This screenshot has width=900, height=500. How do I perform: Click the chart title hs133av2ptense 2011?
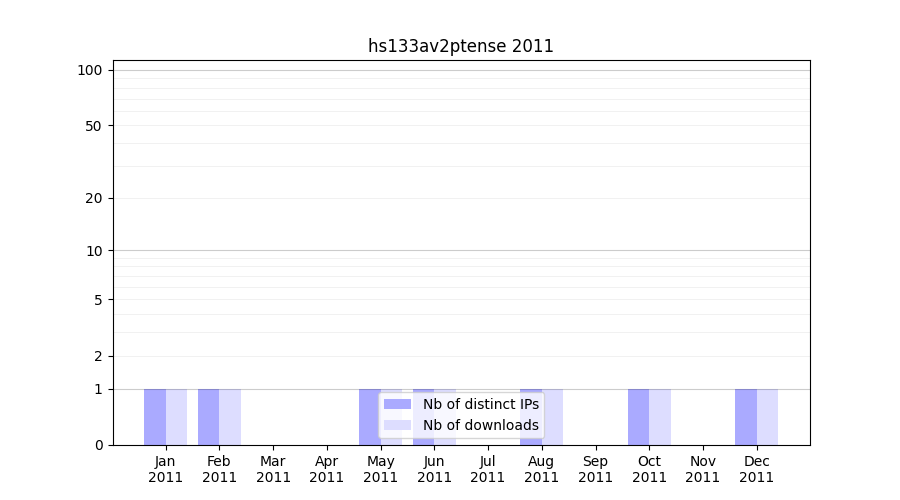tap(460, 46)
